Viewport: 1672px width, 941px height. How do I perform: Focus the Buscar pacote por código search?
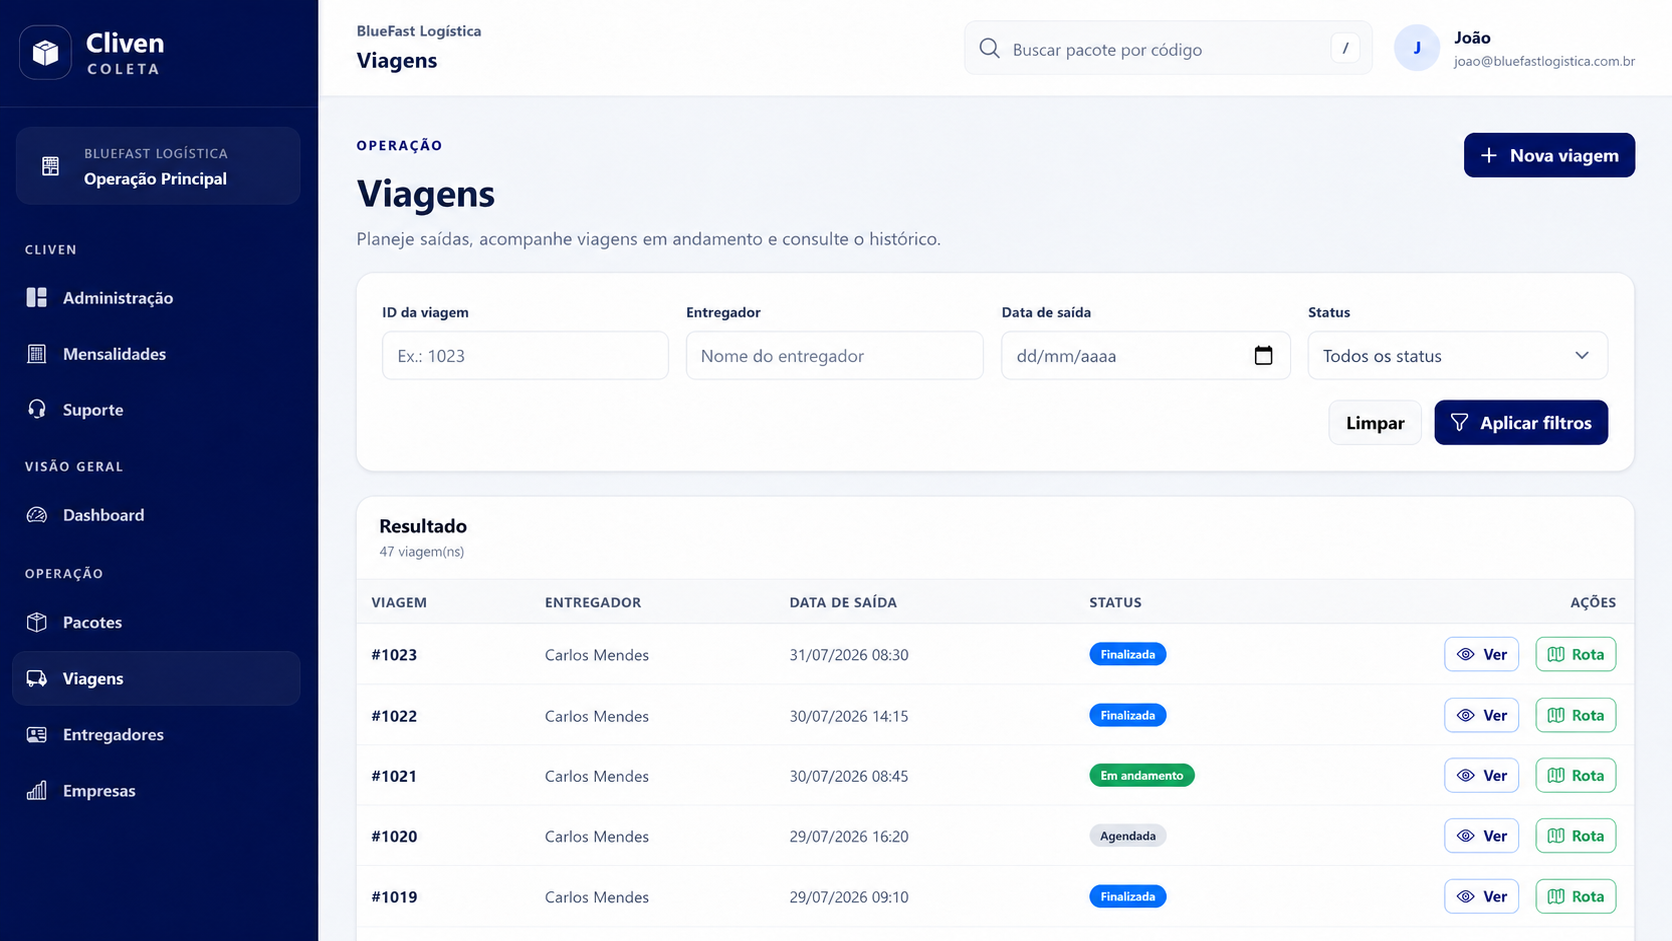pyautogui.click(x=1168, y=48)
